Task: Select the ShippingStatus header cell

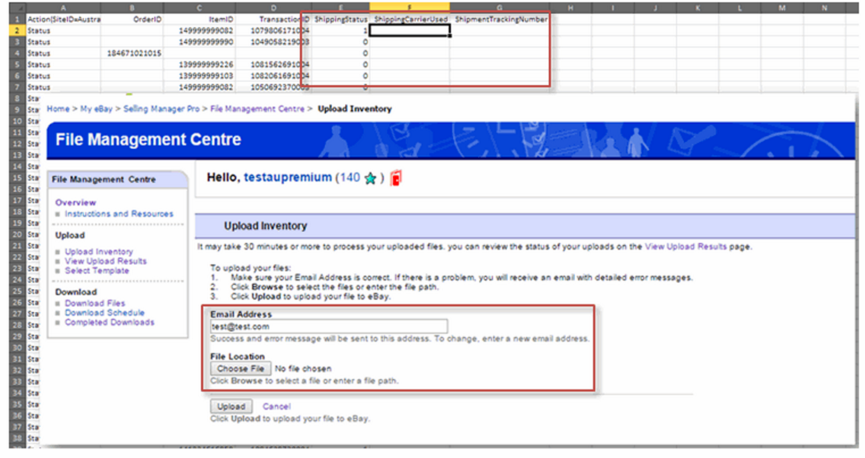Action: point(341,19)
